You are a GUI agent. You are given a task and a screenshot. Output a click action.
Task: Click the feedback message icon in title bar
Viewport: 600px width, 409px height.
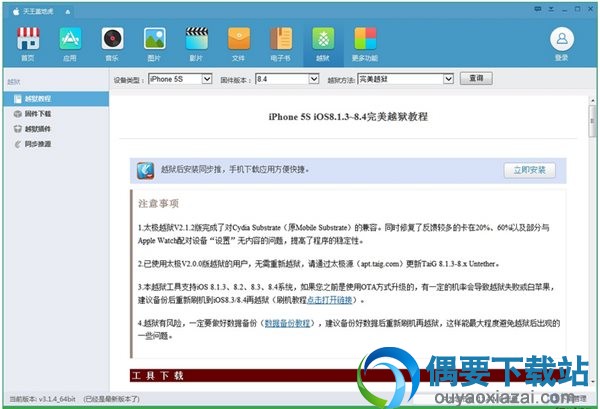tap(538, 9)
